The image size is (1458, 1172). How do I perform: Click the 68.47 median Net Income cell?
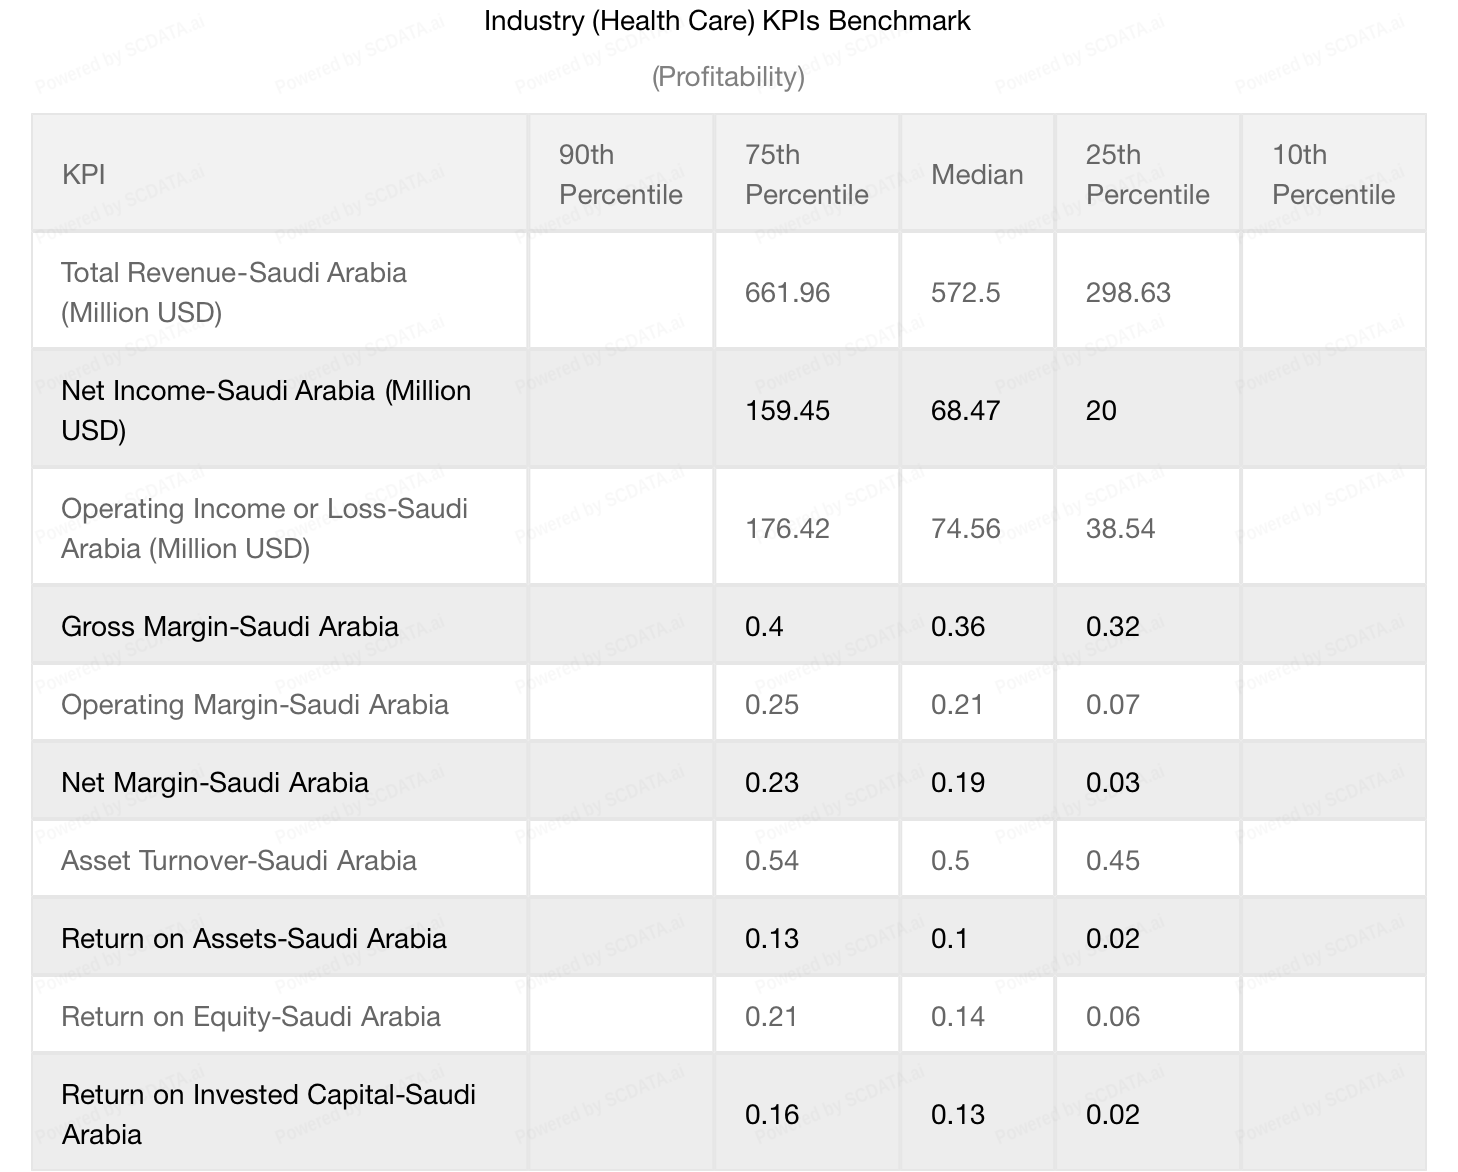[x=965, y=410]
